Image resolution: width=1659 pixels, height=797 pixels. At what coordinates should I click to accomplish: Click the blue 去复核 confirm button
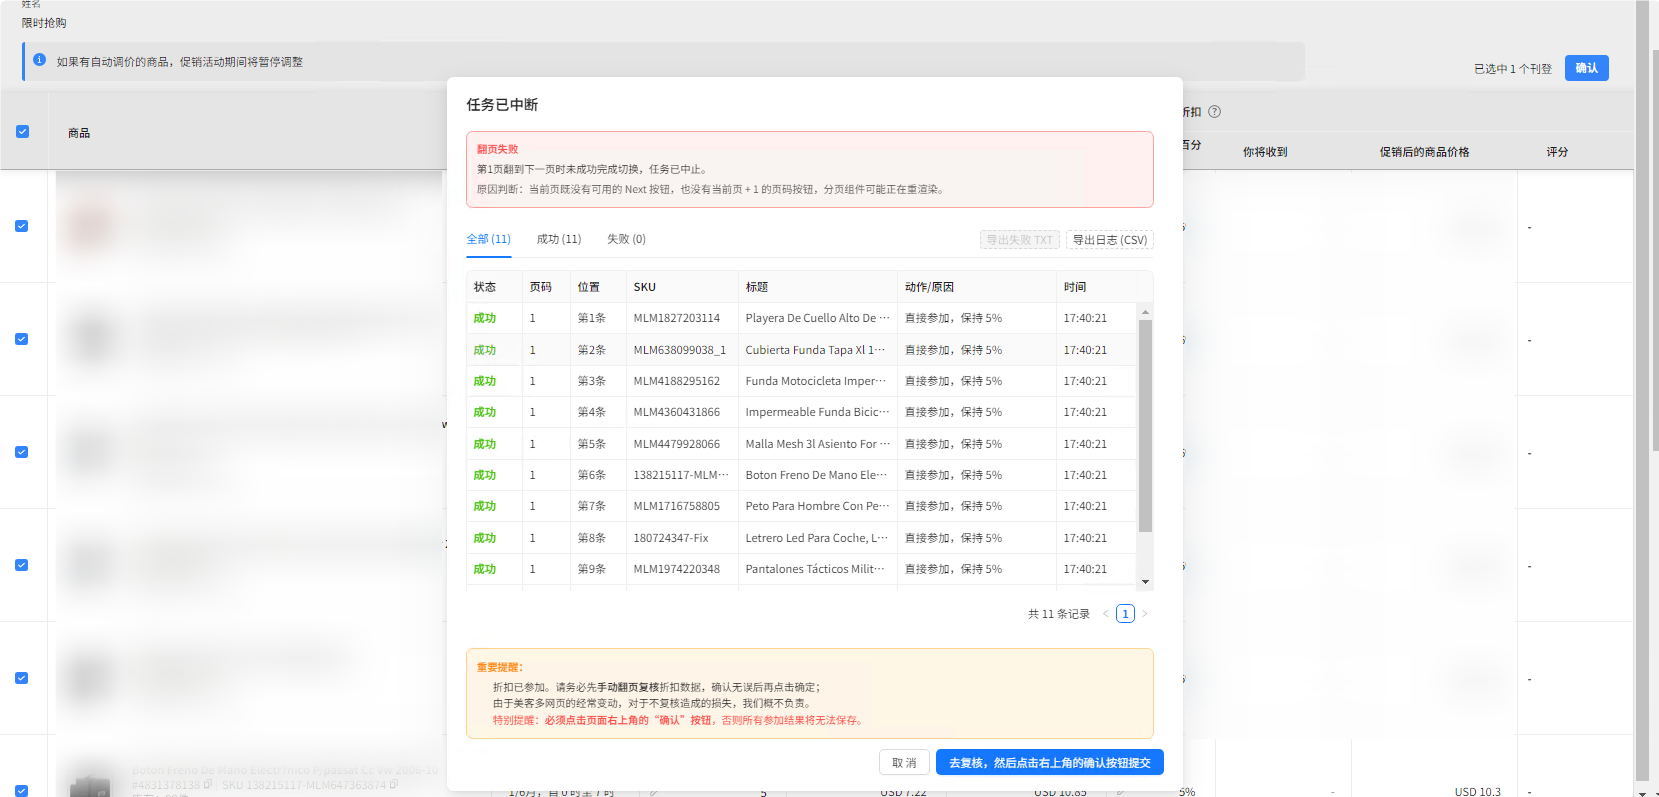[x=1050, y=762]
